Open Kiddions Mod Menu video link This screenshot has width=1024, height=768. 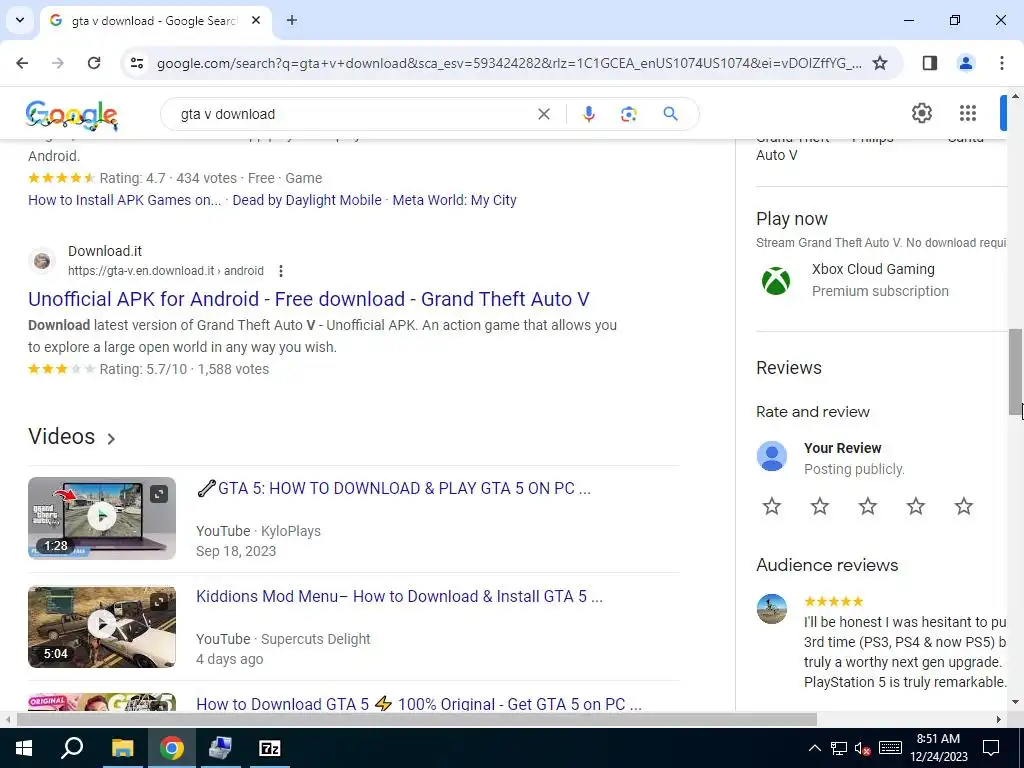[399, 596]
